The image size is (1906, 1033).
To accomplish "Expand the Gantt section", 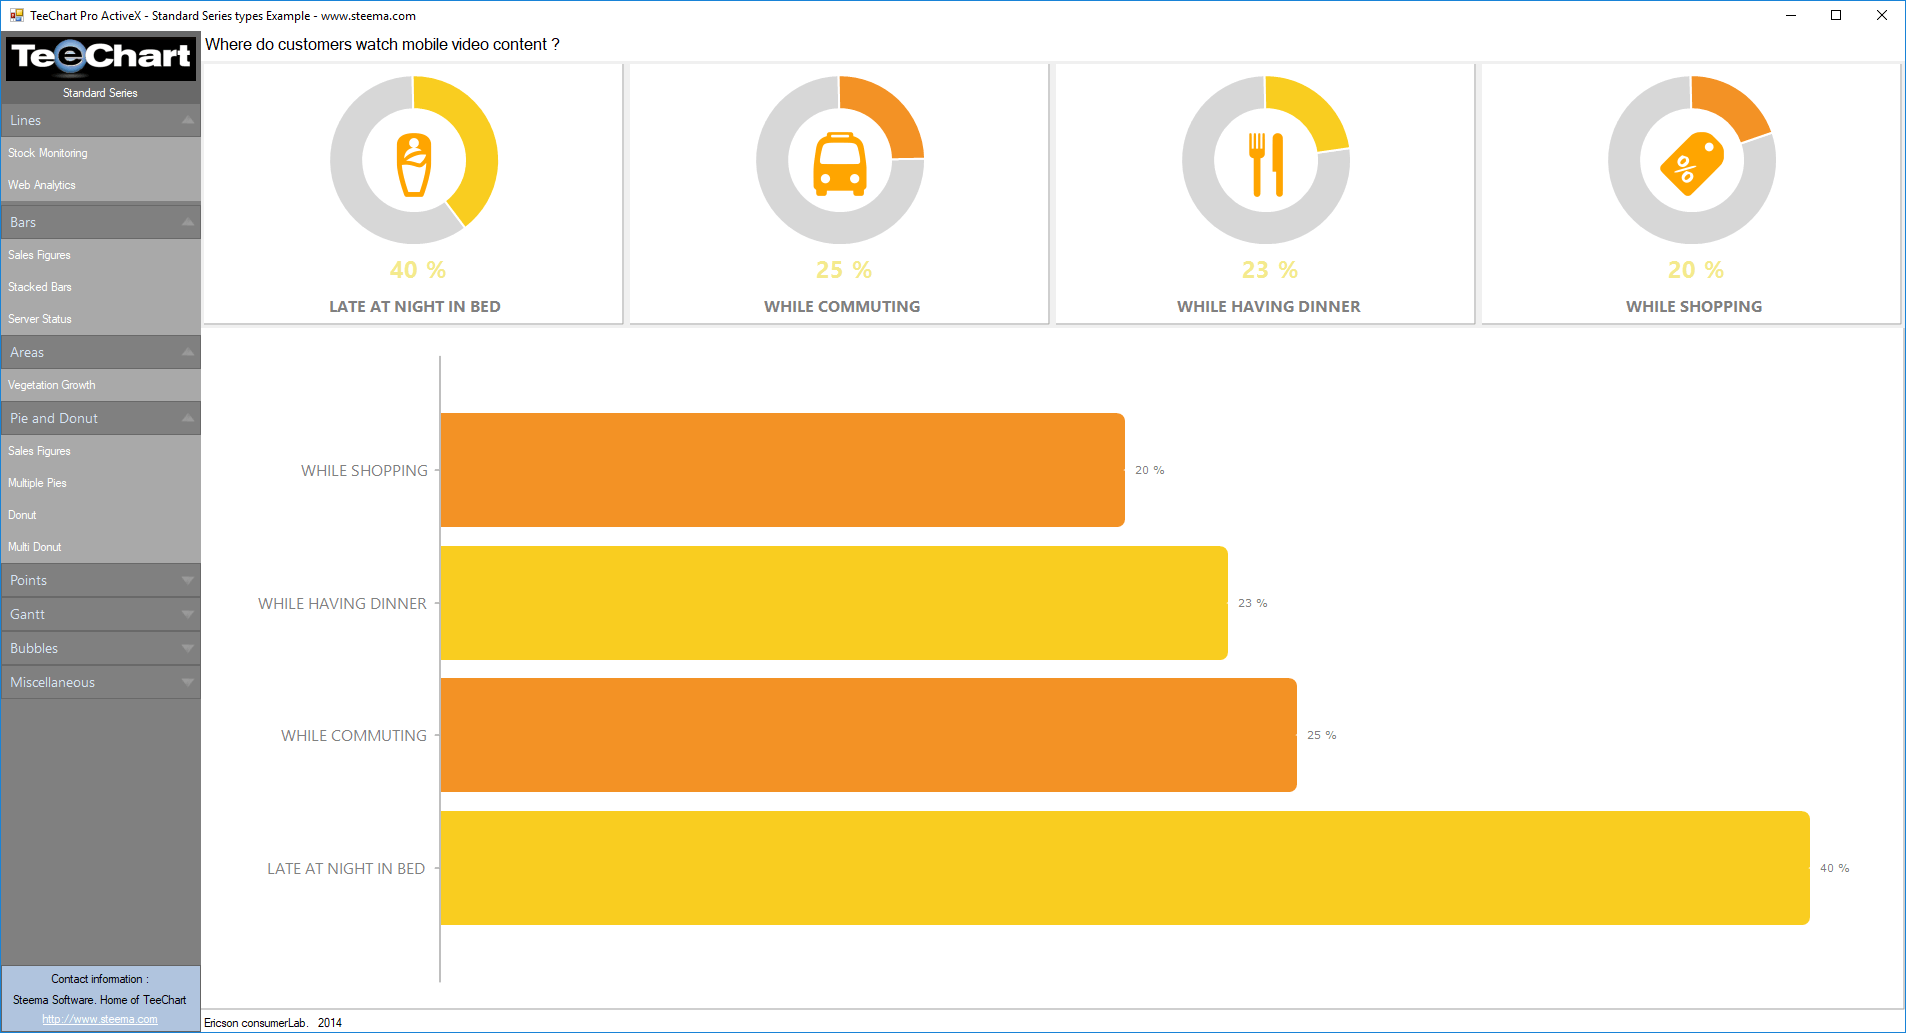I will pos(188,614).
